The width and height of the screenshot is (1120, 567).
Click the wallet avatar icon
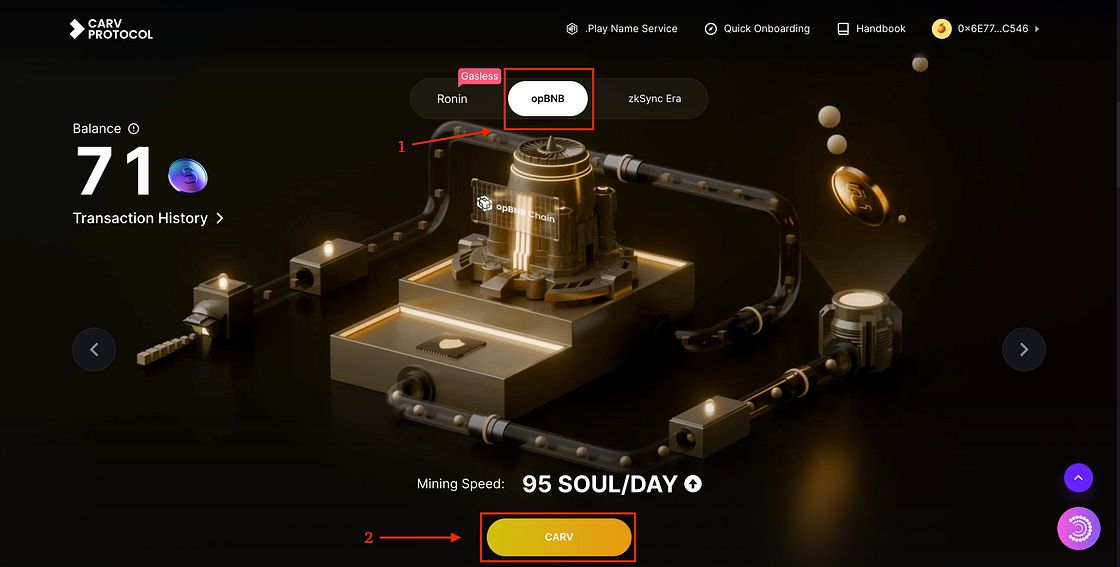tap(941, 29)
